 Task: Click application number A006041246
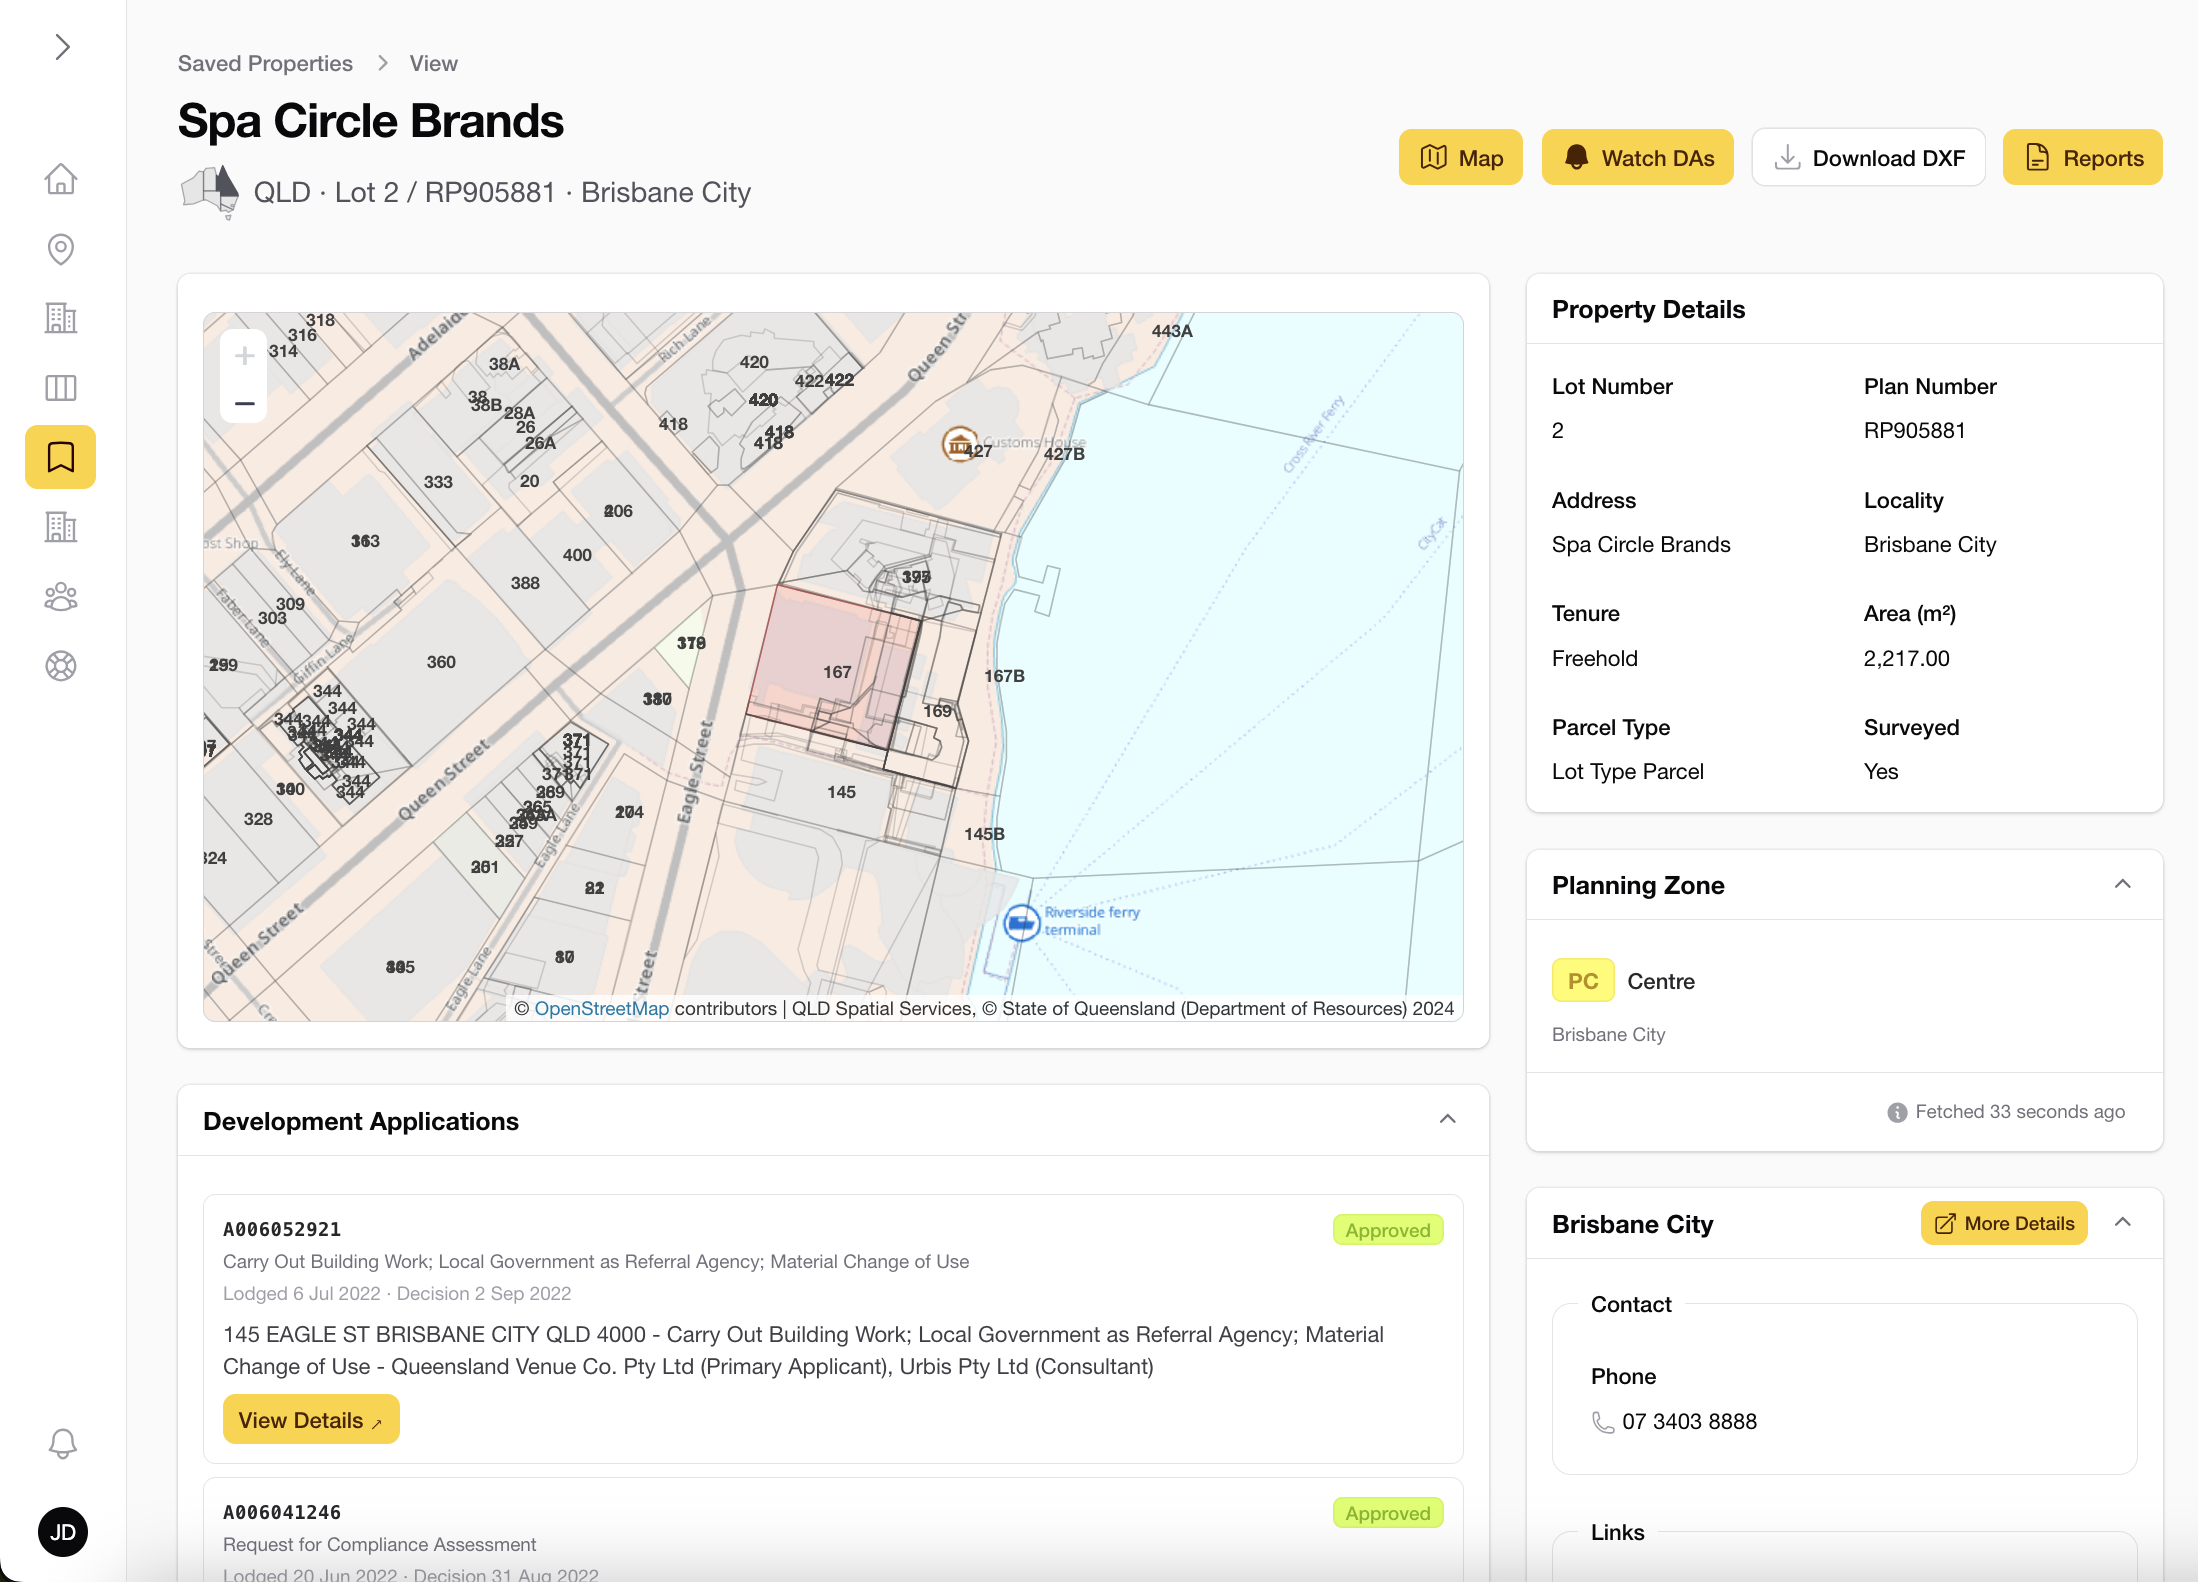[x=282, y=1512]
